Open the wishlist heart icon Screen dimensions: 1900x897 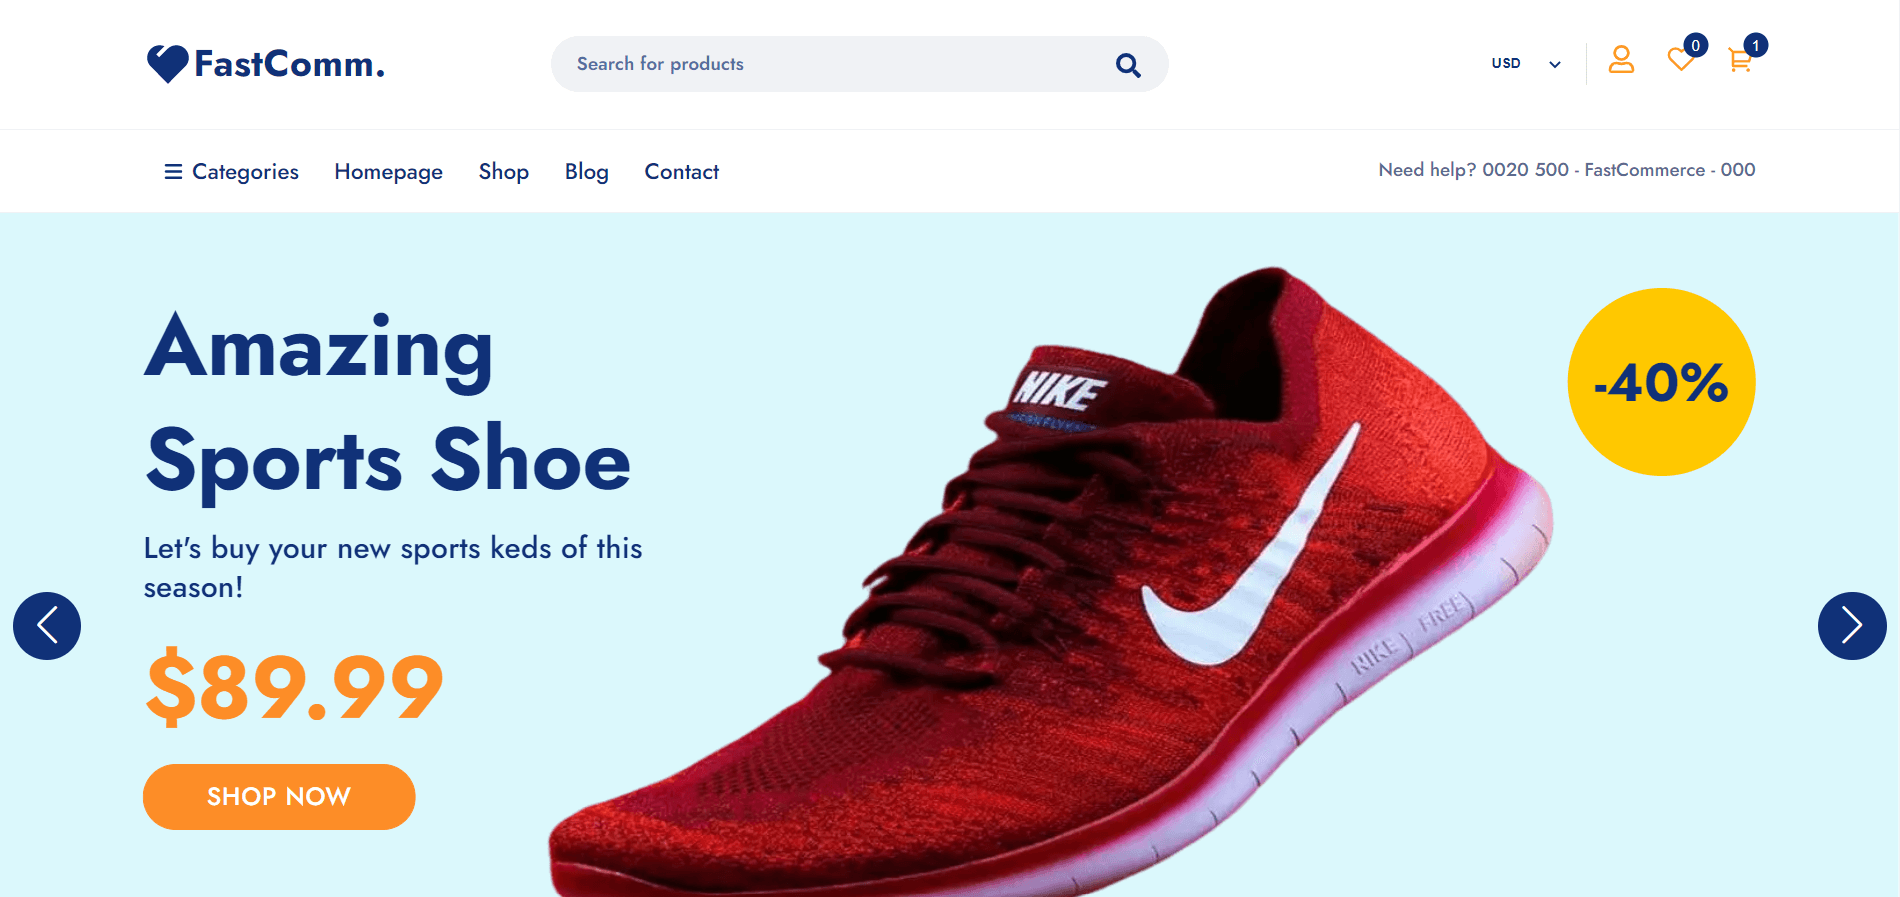click(1681, 60)
